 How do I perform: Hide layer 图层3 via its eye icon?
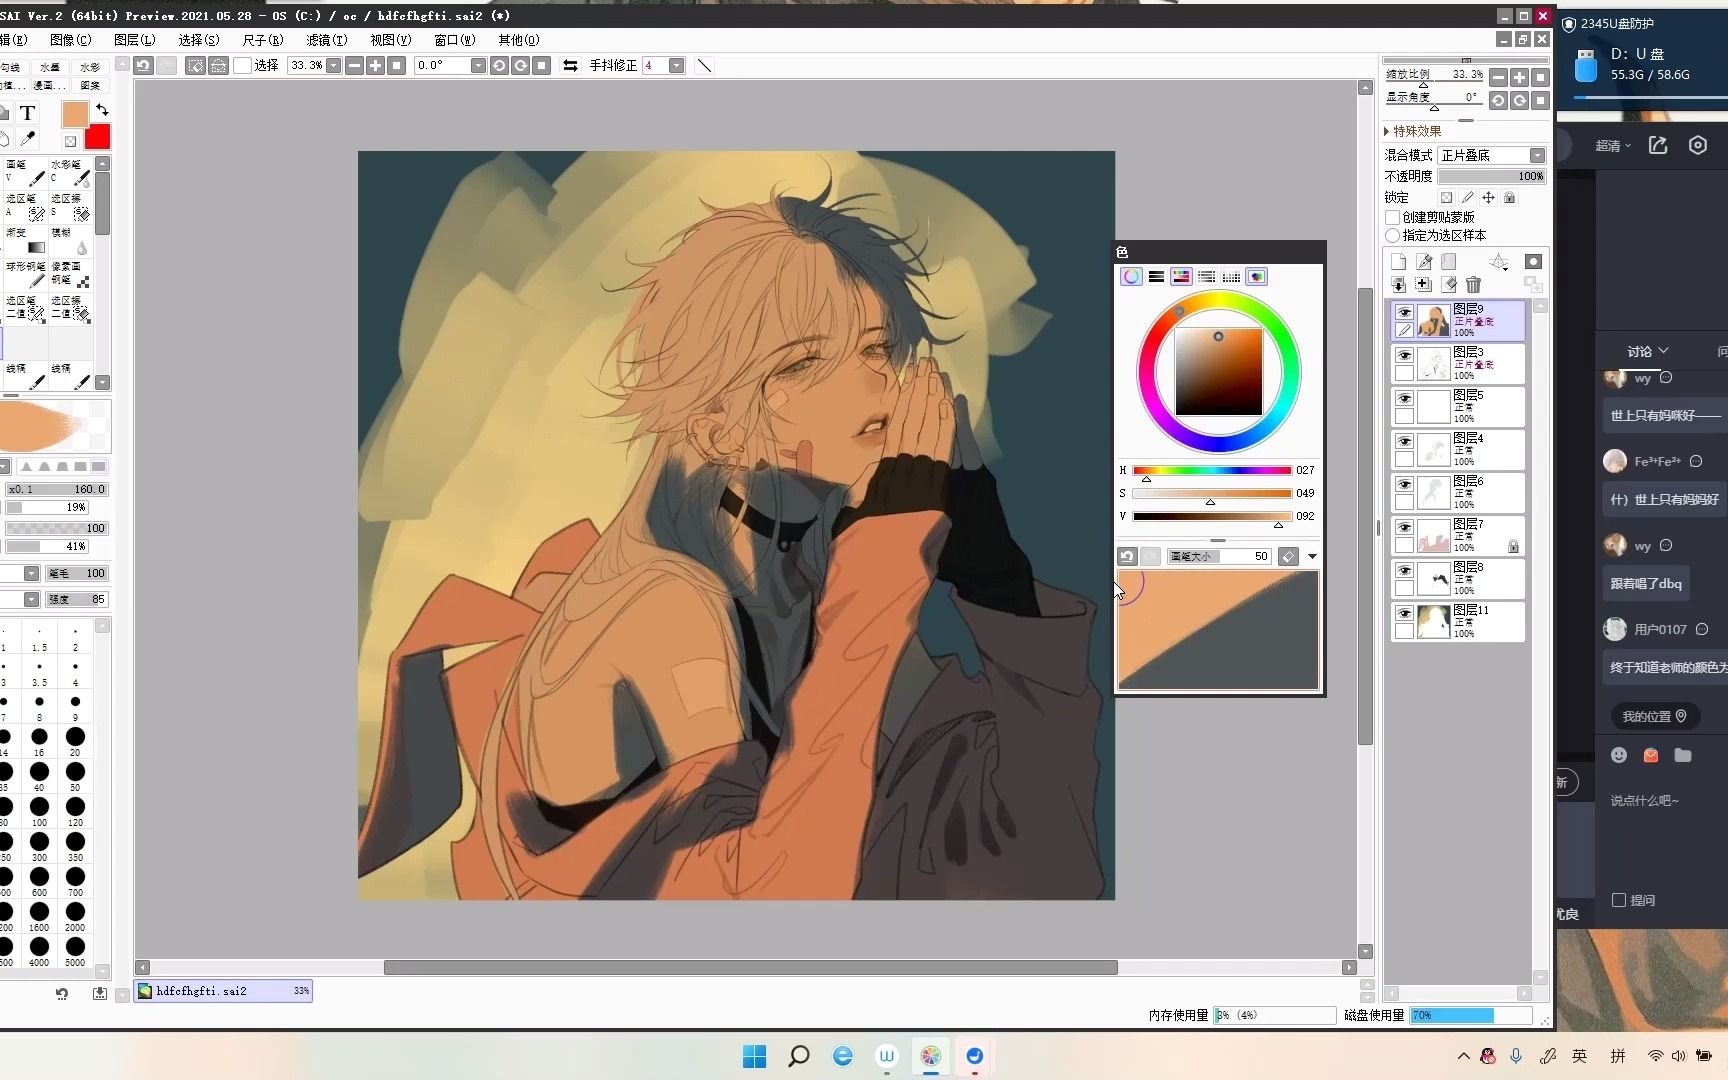1404,355
